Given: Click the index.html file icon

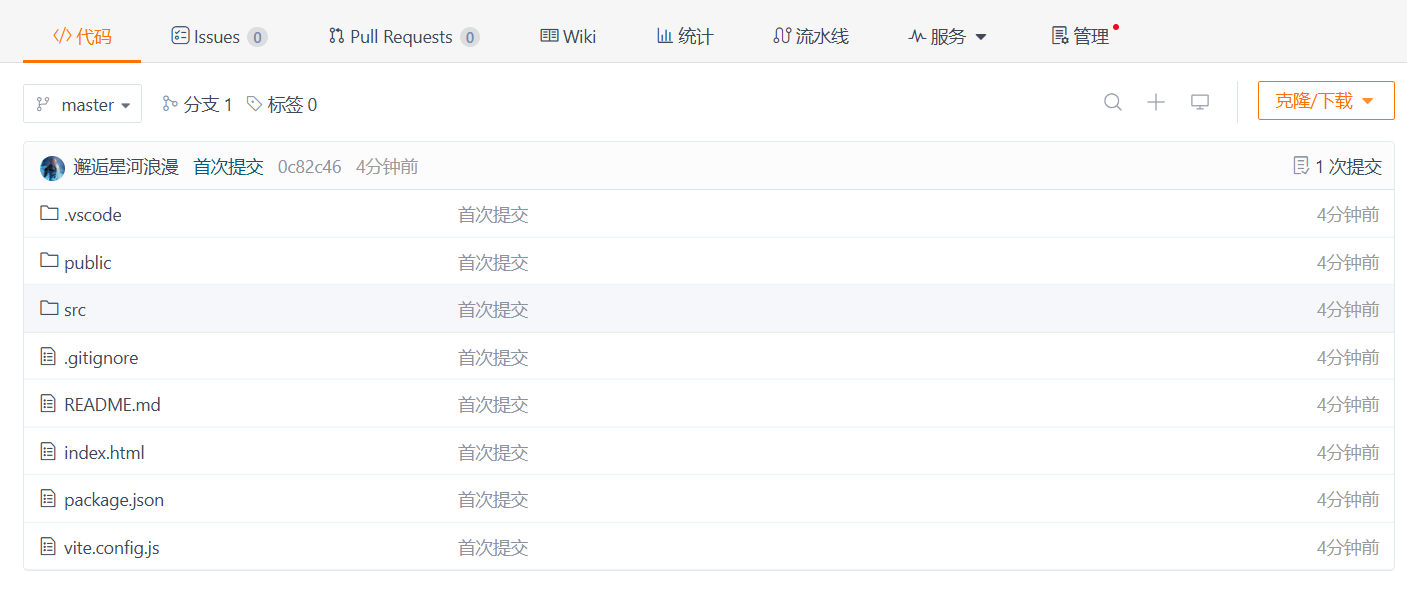Looking at the screenshot, I should pyautogui.click(x=48, y=451).
